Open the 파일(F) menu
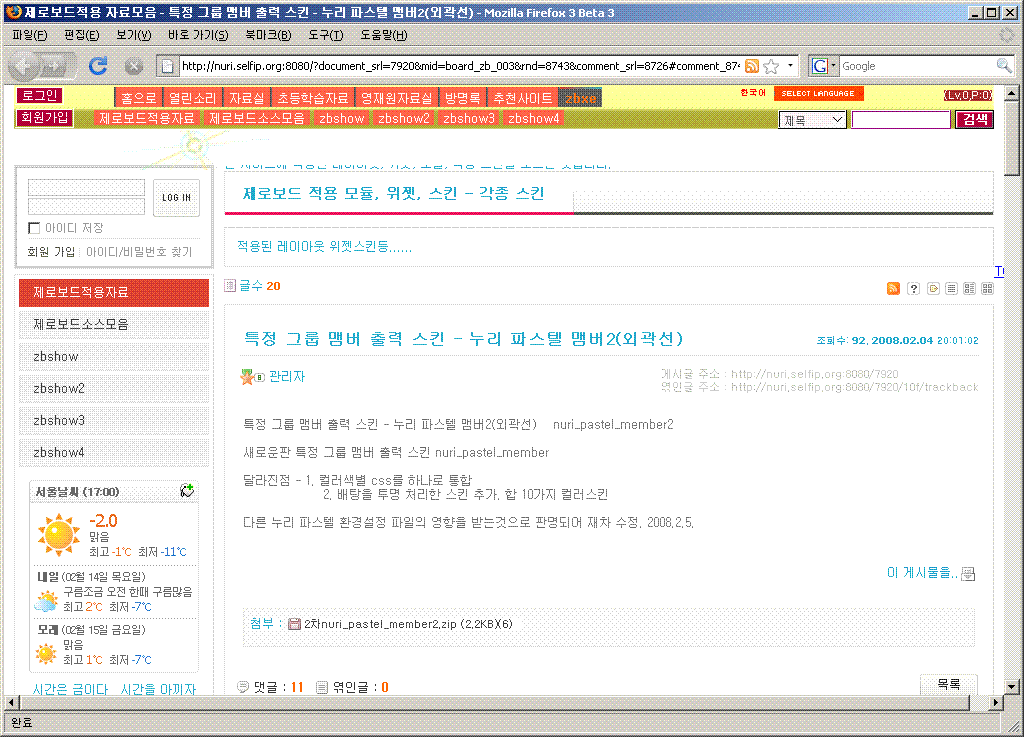The image size is (1024, 737). pyautogui.click(x=29, y=35)
